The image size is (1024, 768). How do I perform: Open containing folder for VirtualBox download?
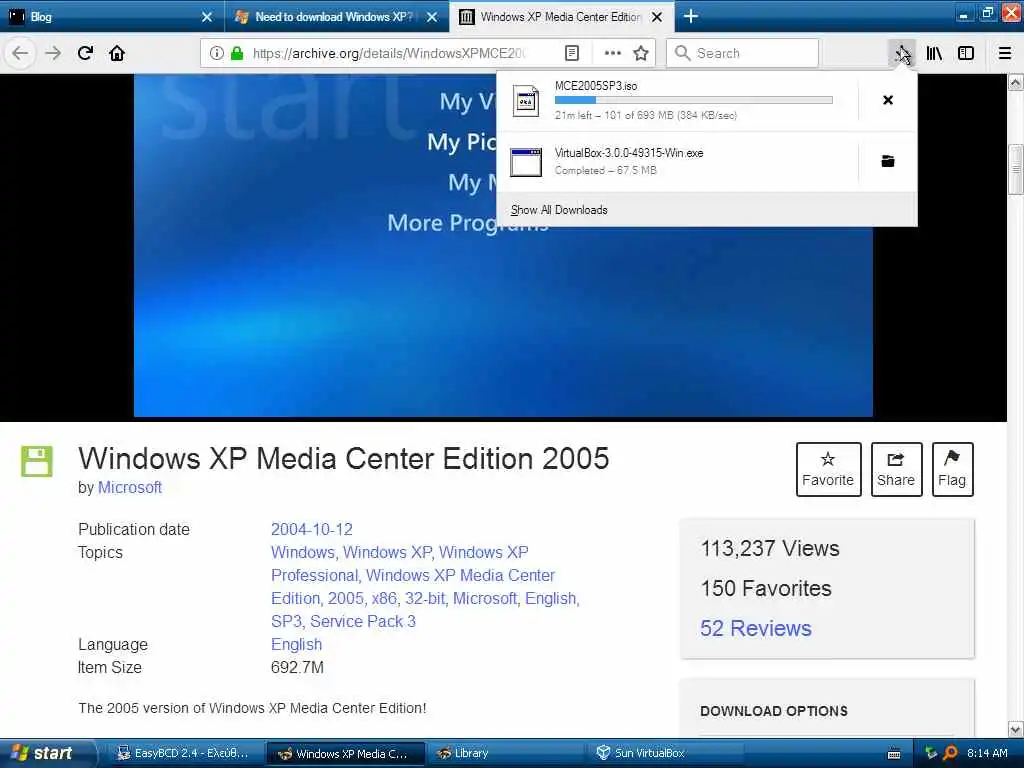(888, 161)
